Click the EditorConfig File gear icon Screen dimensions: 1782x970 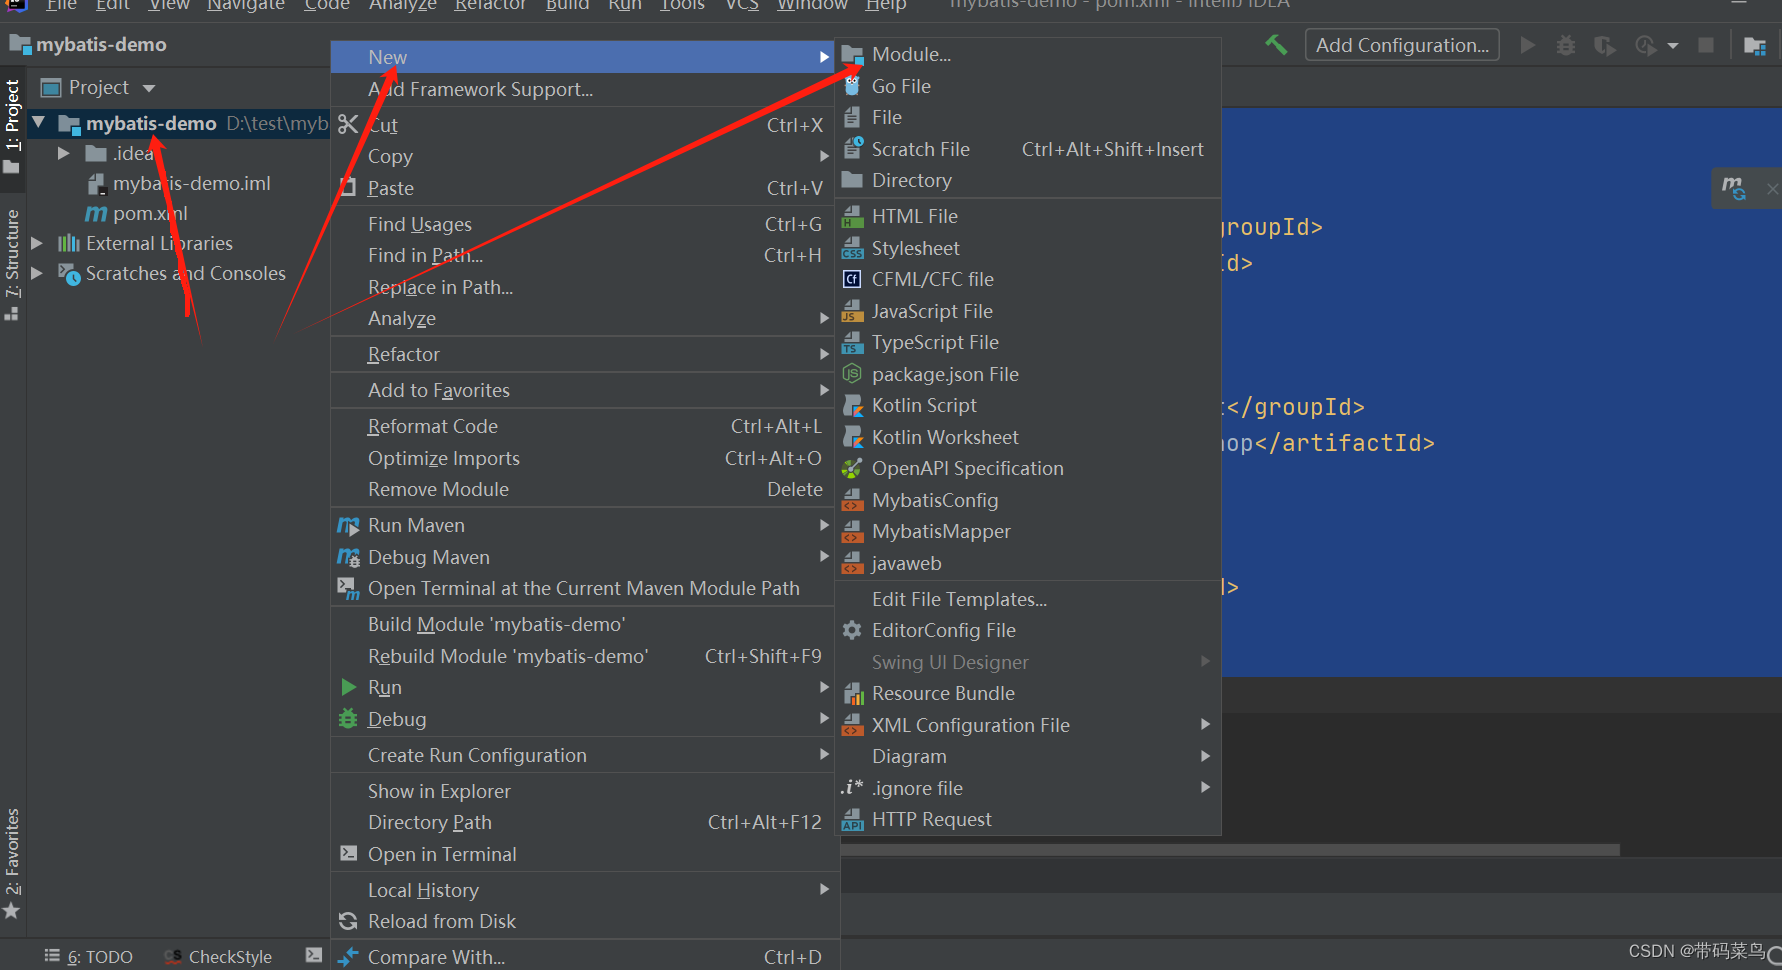pyautogui.click(x=852, y=631)
